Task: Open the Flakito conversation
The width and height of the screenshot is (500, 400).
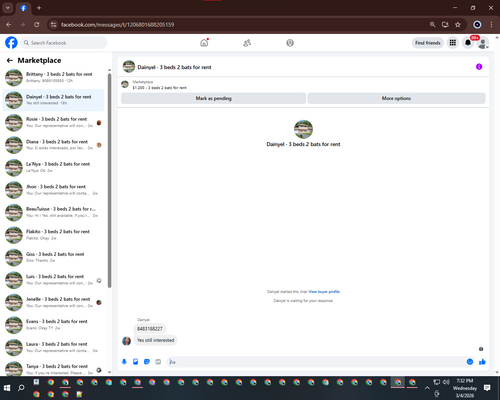Action: [x=53, y=235]
